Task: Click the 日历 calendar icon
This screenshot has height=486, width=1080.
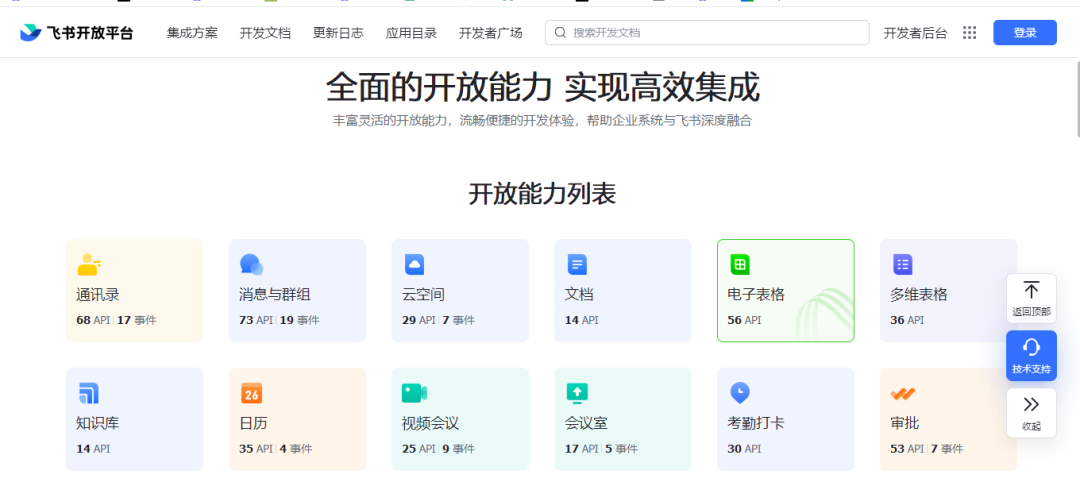Action: click(x=251, y=393)
